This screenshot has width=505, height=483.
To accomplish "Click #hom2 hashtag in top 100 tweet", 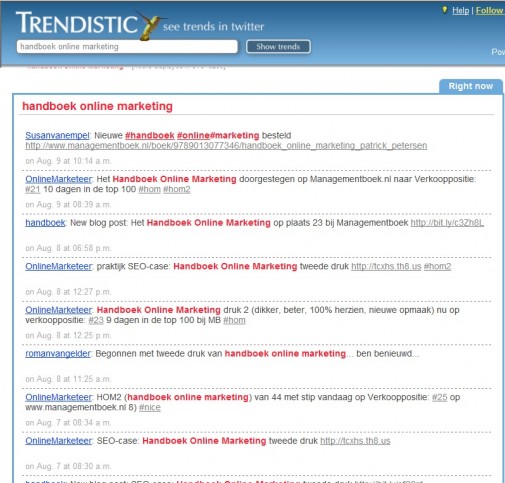I will click(177, 189).
